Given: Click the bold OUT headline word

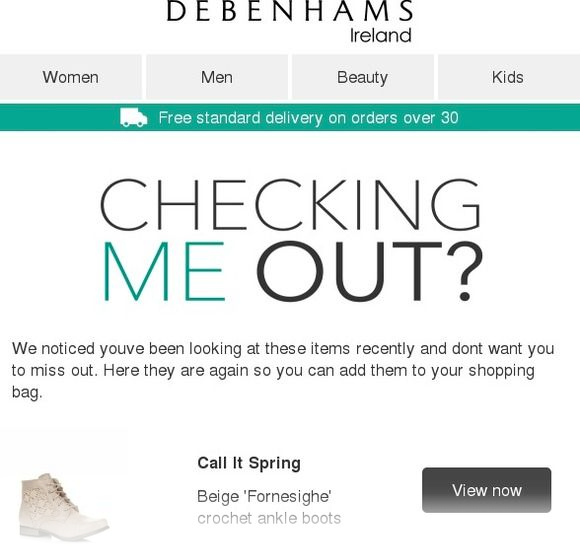Looking at the screenshot, I should (349, 271).
